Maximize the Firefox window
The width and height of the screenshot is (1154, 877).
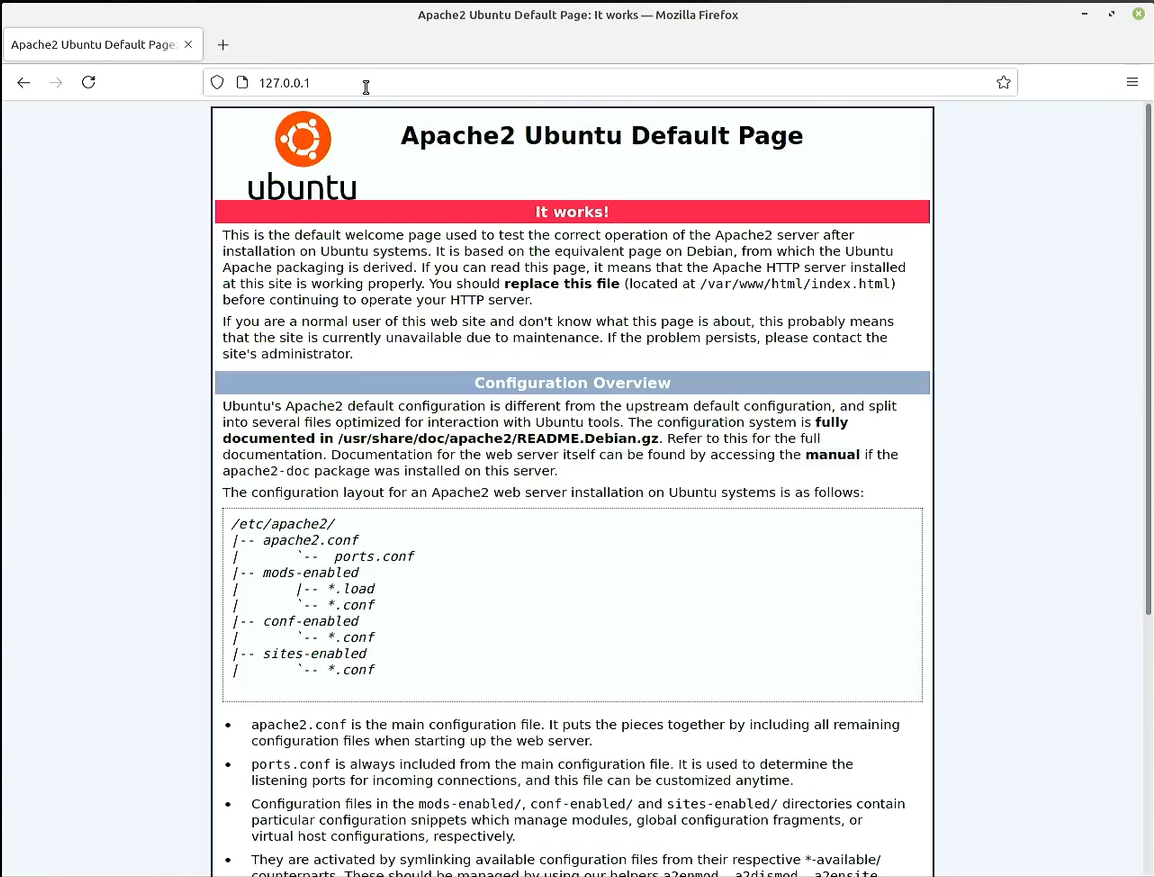tap(1112, 15)
